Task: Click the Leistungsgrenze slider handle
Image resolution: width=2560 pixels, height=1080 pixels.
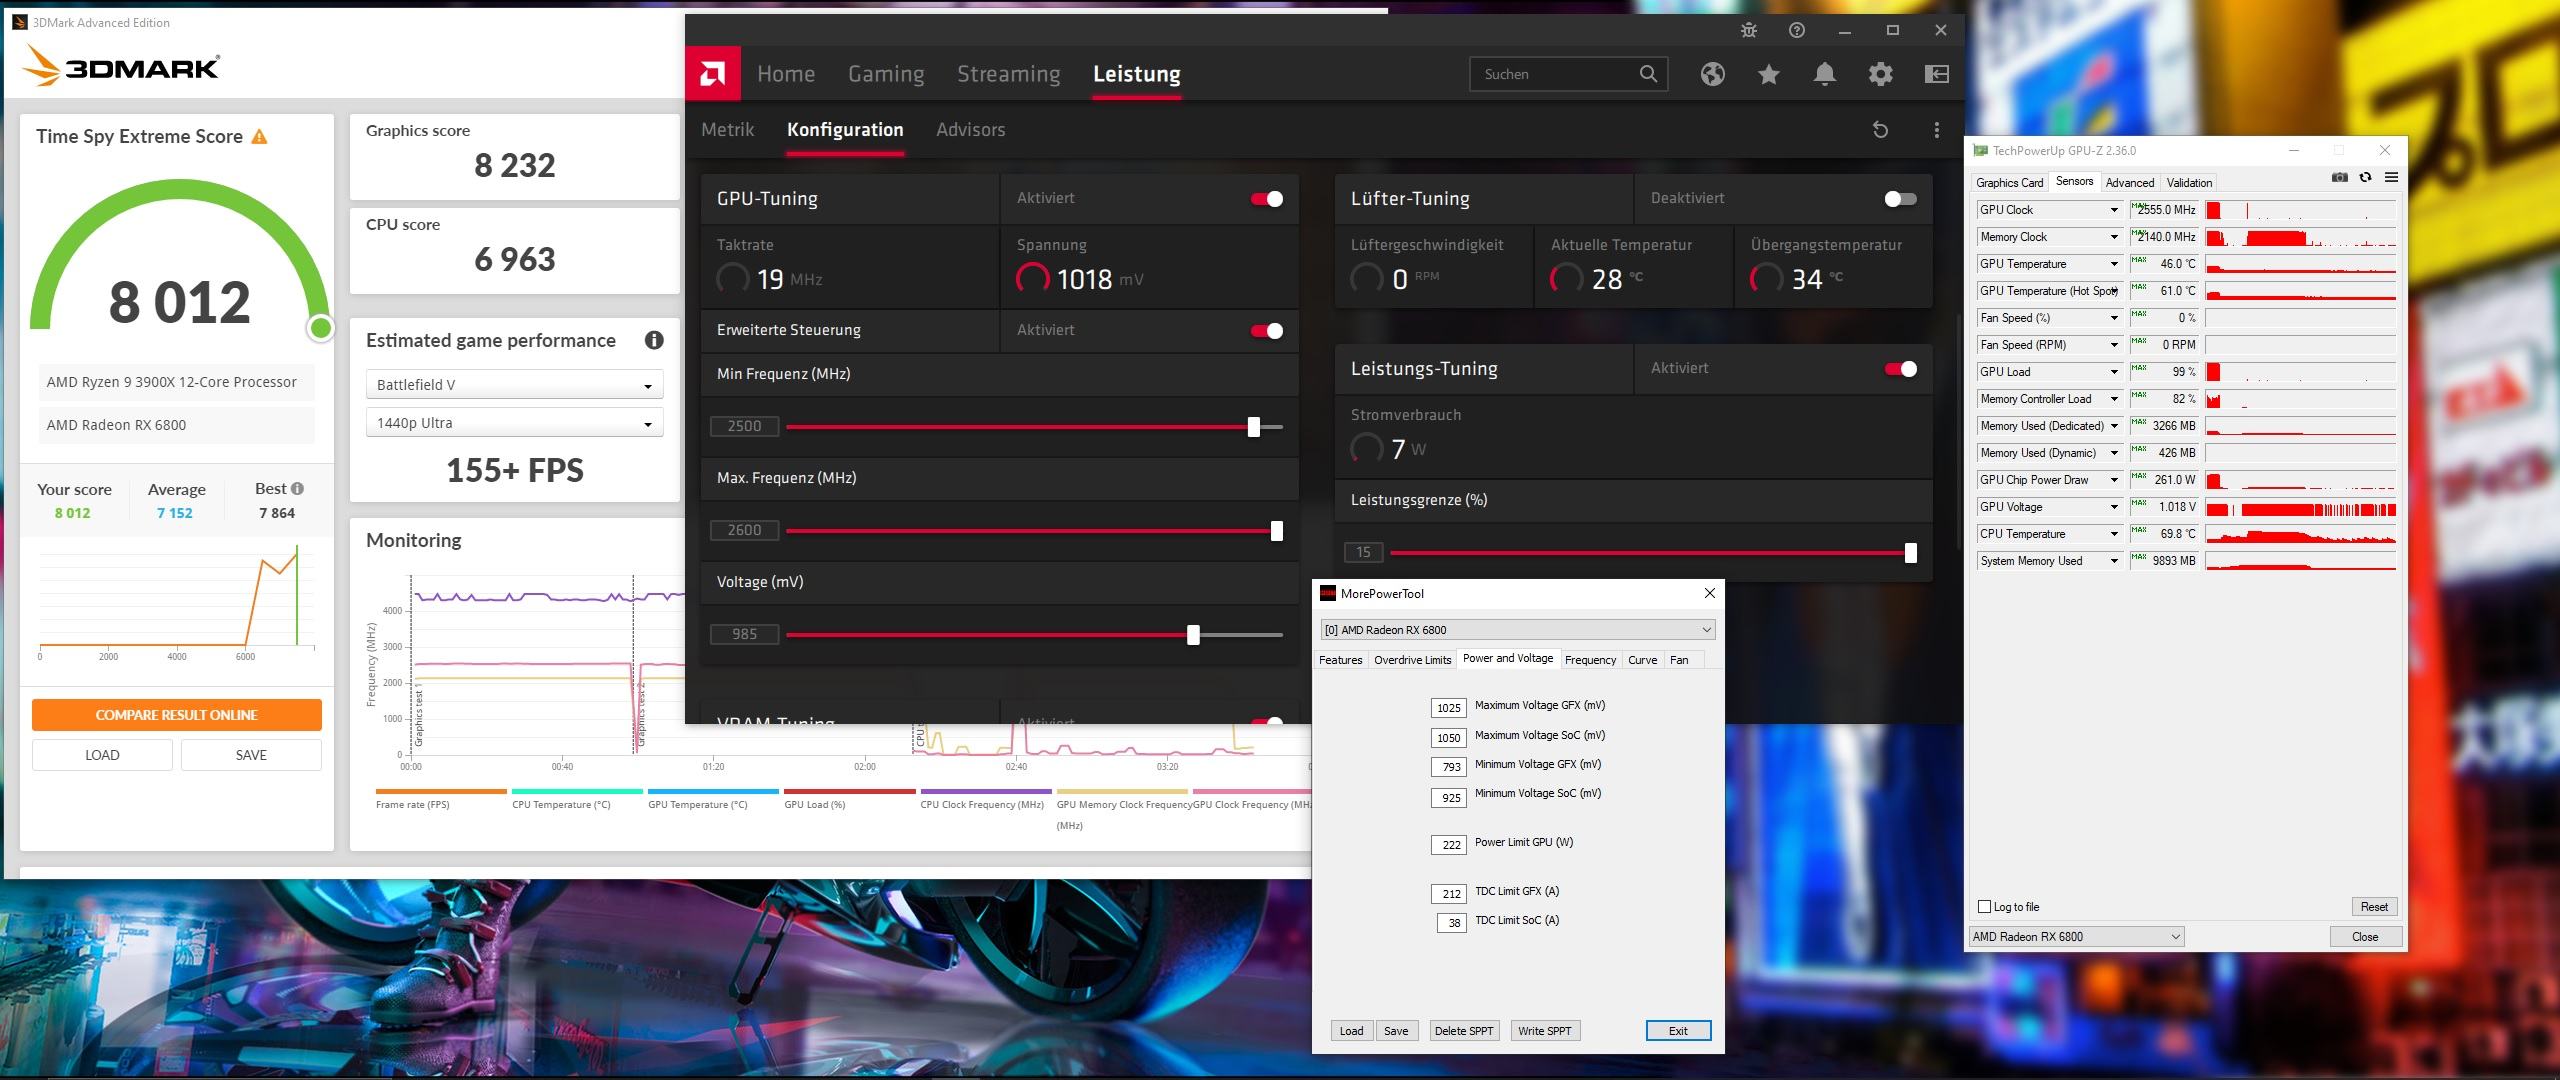Action: pos(1911,553)
